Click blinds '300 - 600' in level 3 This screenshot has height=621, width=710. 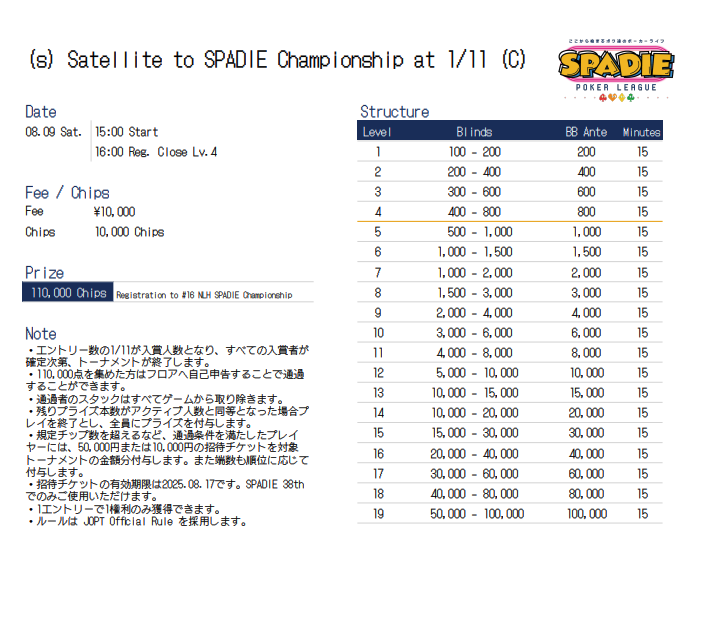[474, 192]
